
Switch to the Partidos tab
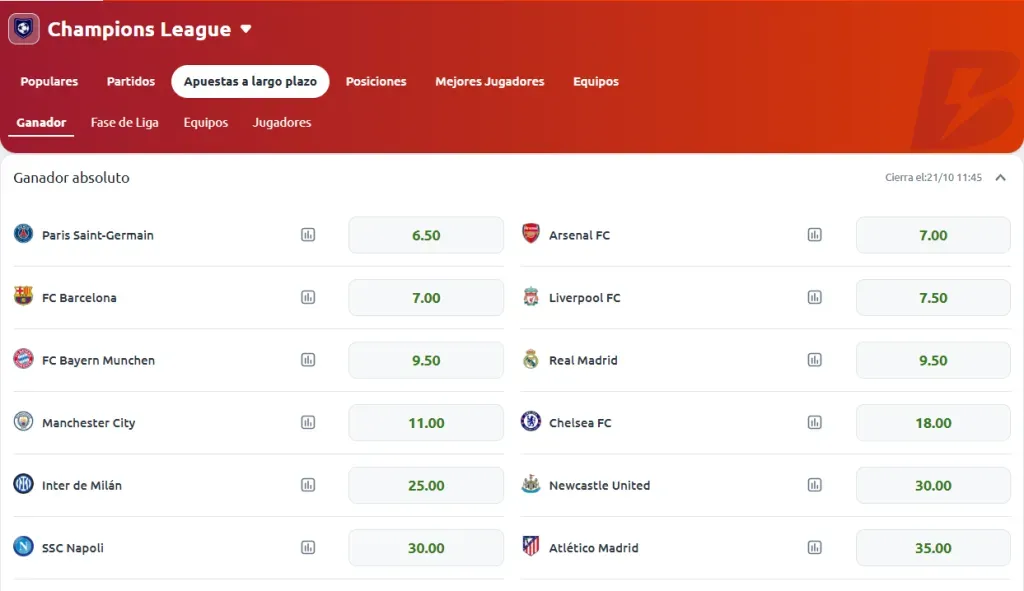131,82
